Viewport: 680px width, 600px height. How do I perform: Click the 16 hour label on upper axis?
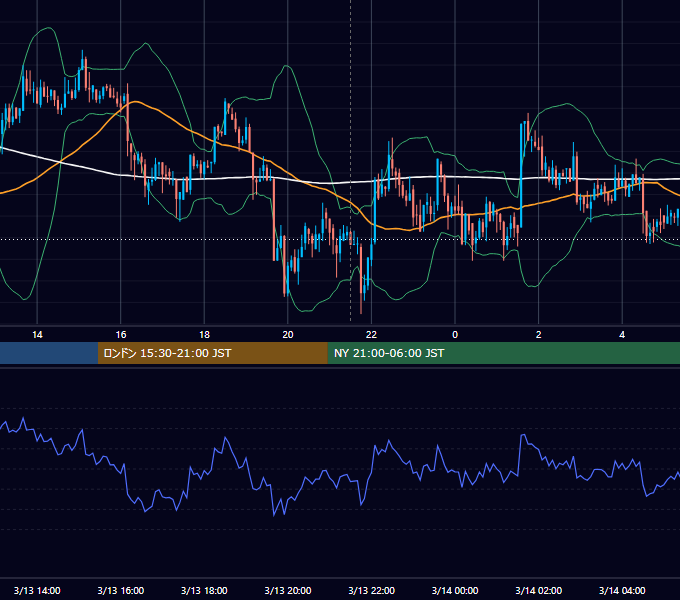coord(121,335)
